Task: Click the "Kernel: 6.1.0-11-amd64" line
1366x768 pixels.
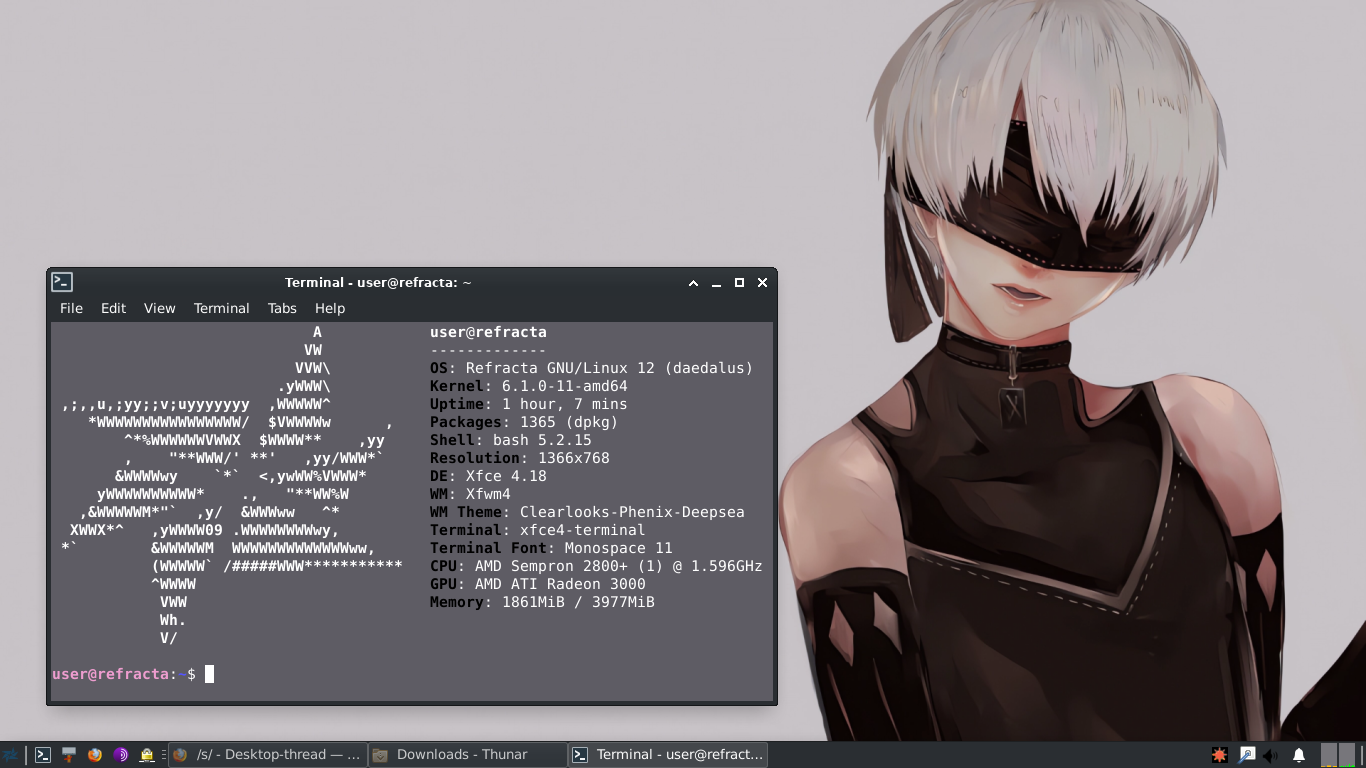Action: 529,386
